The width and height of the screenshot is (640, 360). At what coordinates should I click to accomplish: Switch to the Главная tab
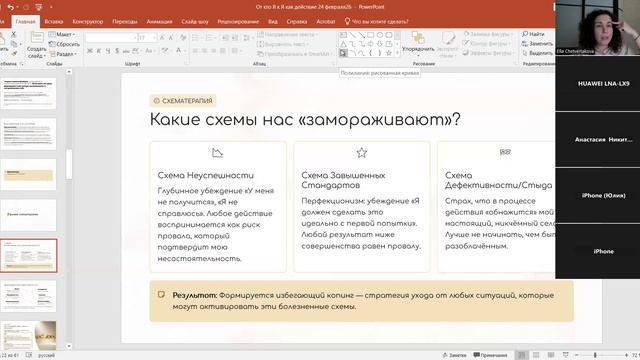pos(25,22)
